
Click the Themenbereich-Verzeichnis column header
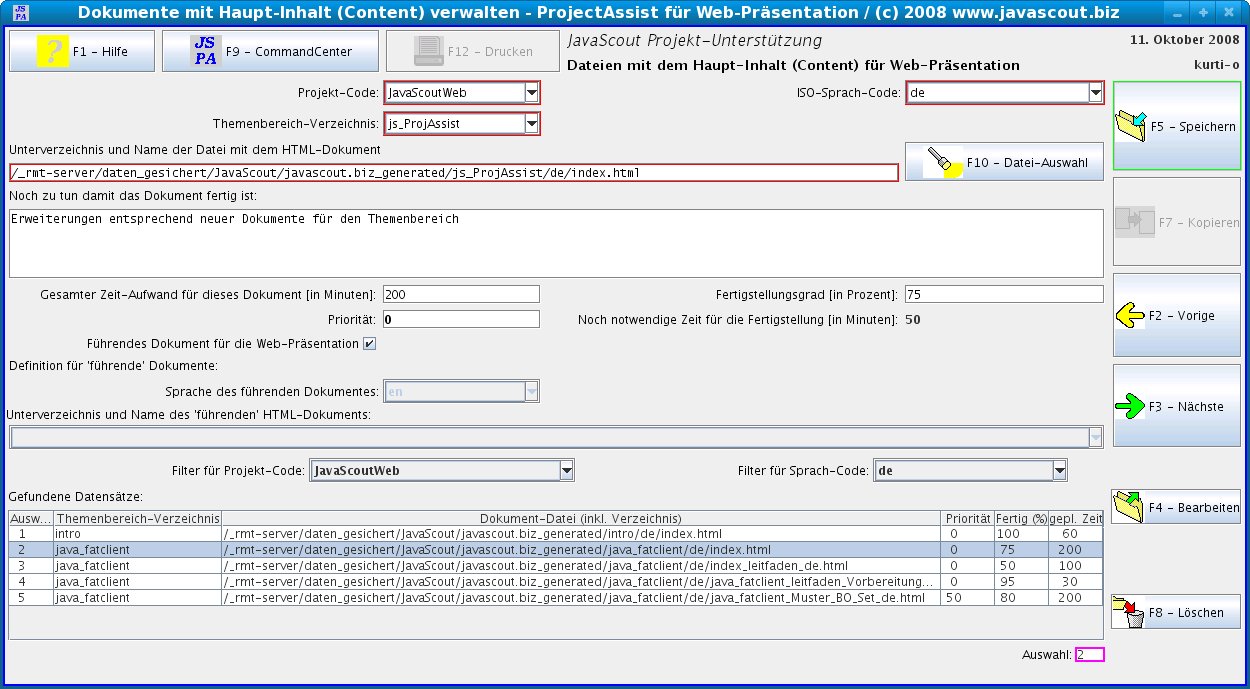coord(137,518)
